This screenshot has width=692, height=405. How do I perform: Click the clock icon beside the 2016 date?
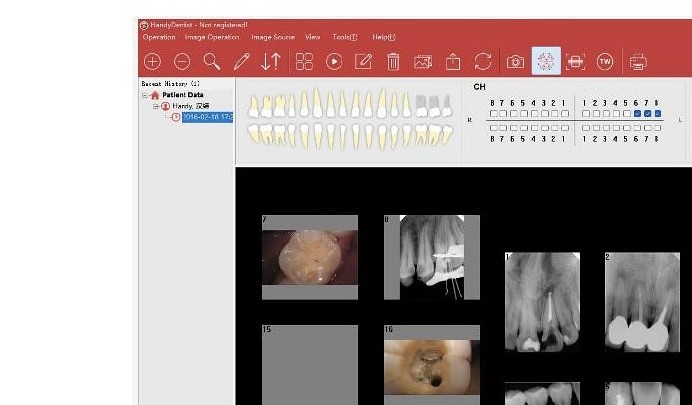tap(176, 117)
